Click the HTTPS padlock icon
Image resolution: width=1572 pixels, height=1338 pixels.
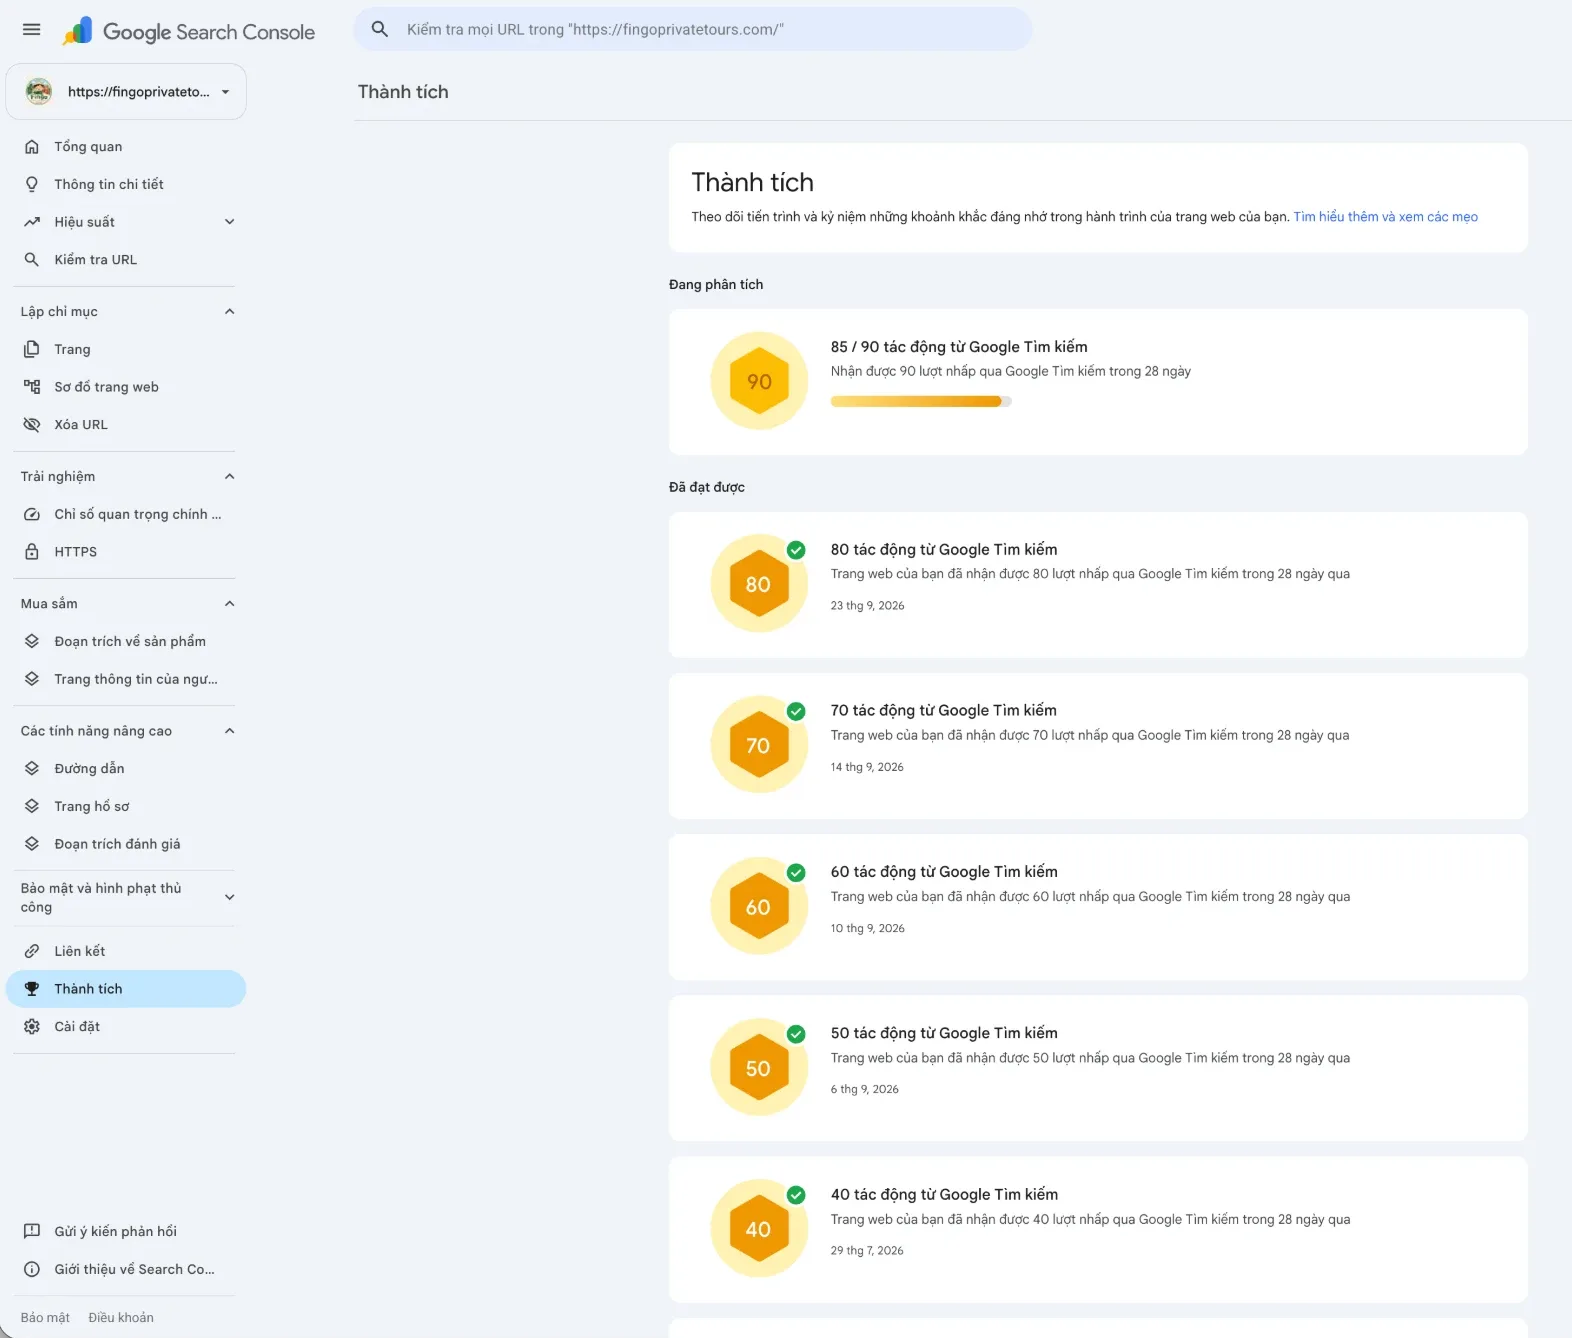click(x=32, y=552)
